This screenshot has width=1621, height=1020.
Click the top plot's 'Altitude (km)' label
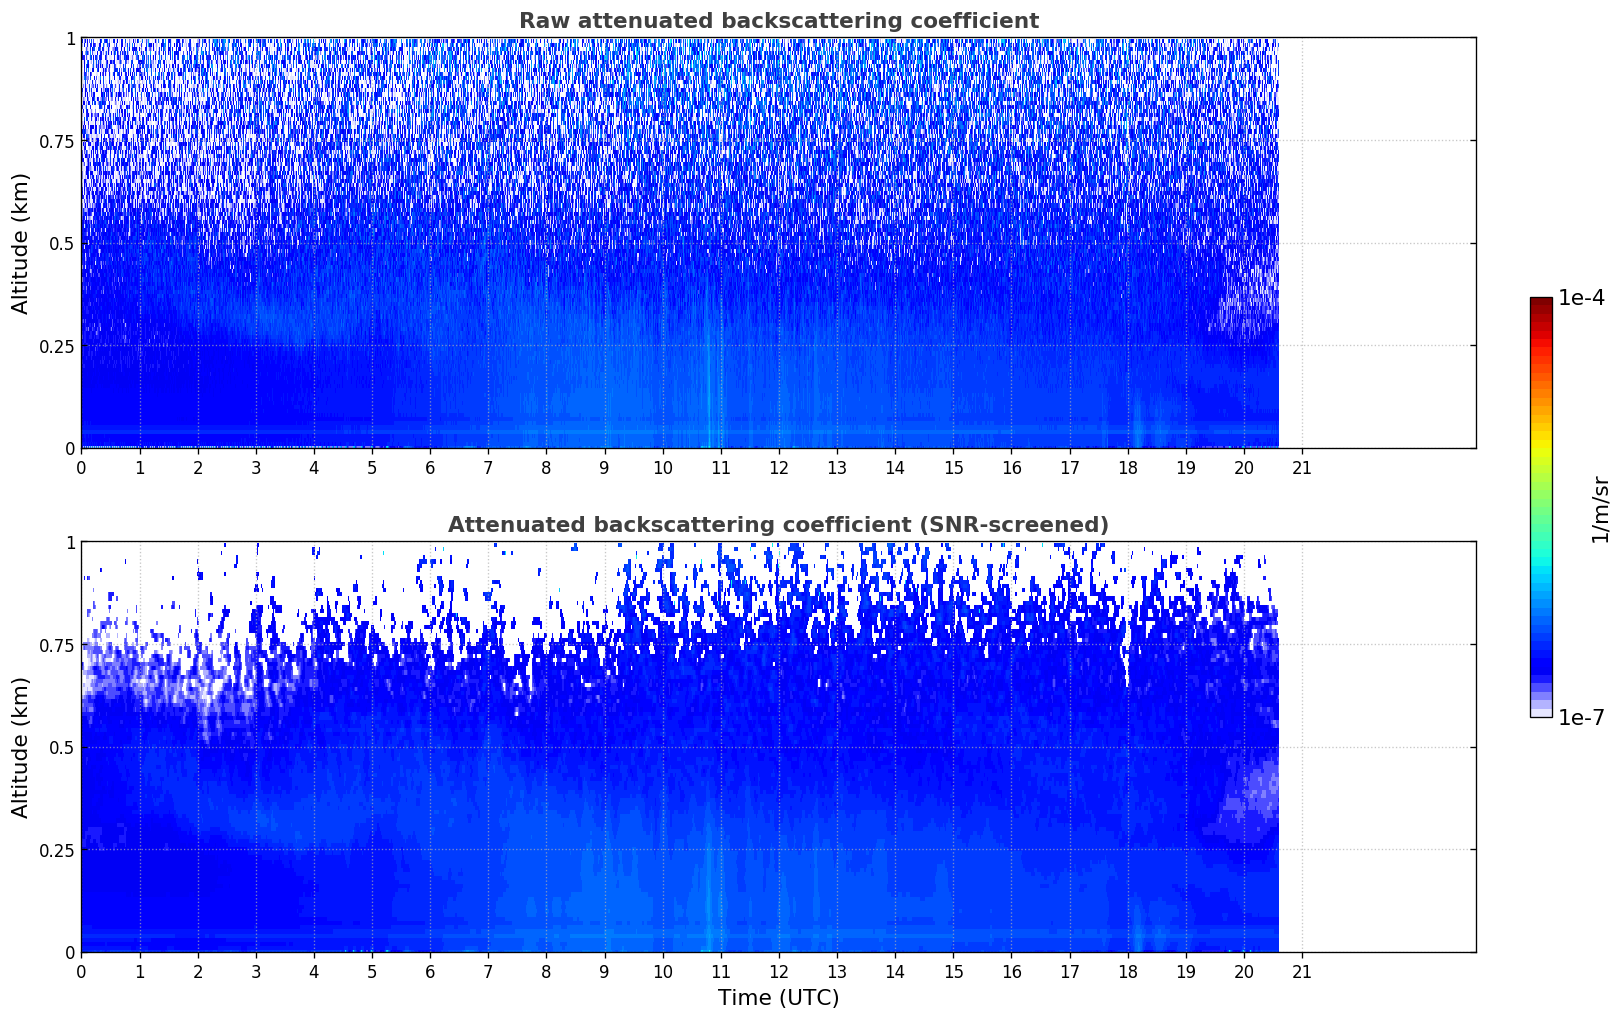pyautogui.click(x=21, y=243)
